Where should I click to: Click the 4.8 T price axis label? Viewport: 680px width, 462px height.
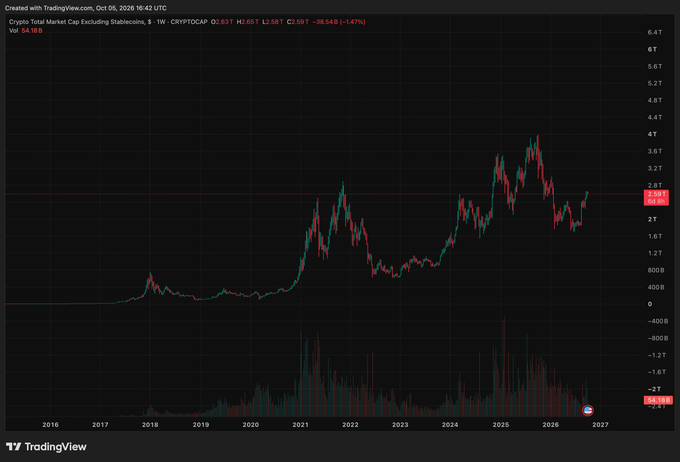pyautogui.click(x=655, y=100)
